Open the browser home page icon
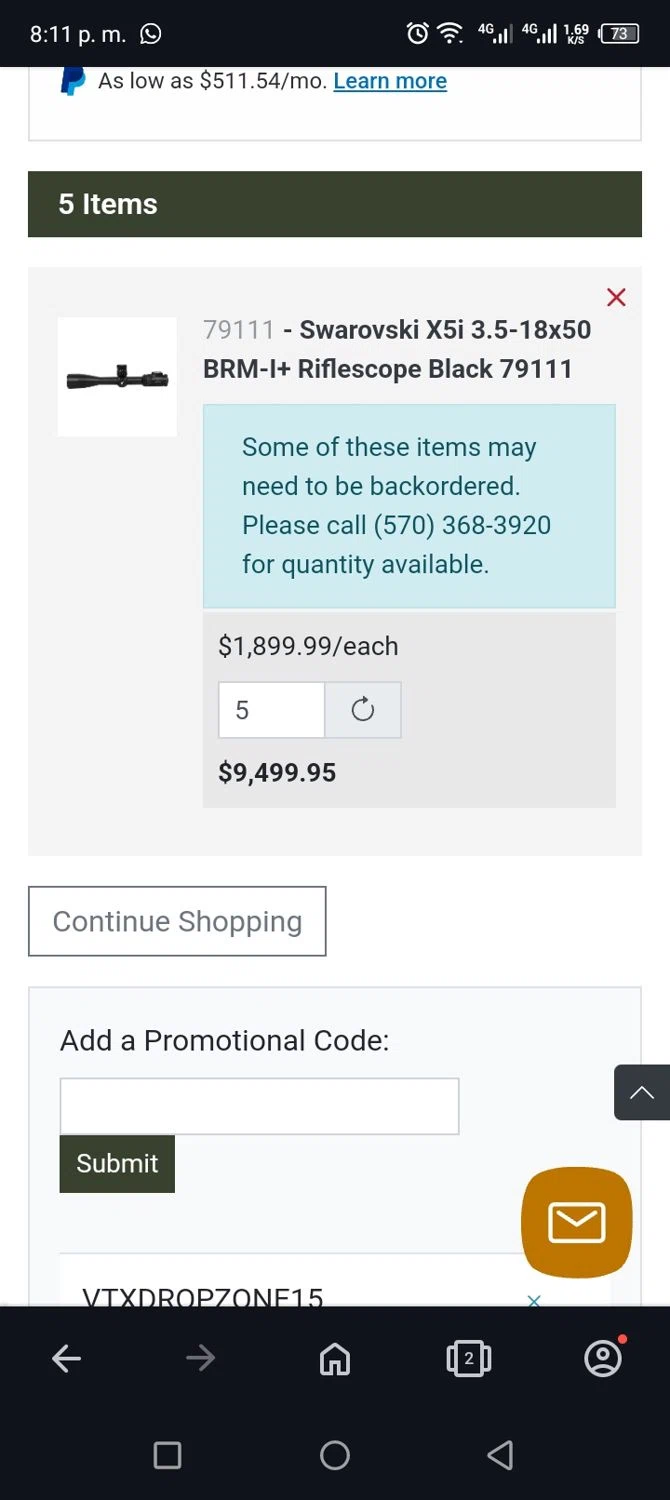 click(335, 1358)
